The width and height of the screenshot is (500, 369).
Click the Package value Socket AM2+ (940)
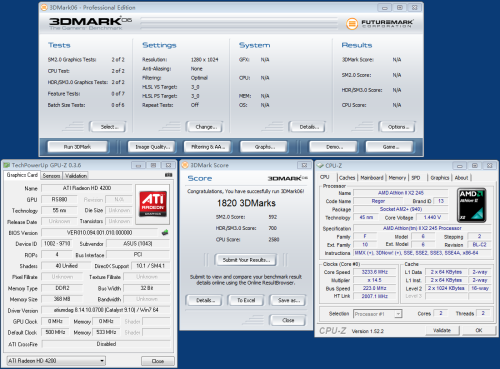click(x=401, y=209)
